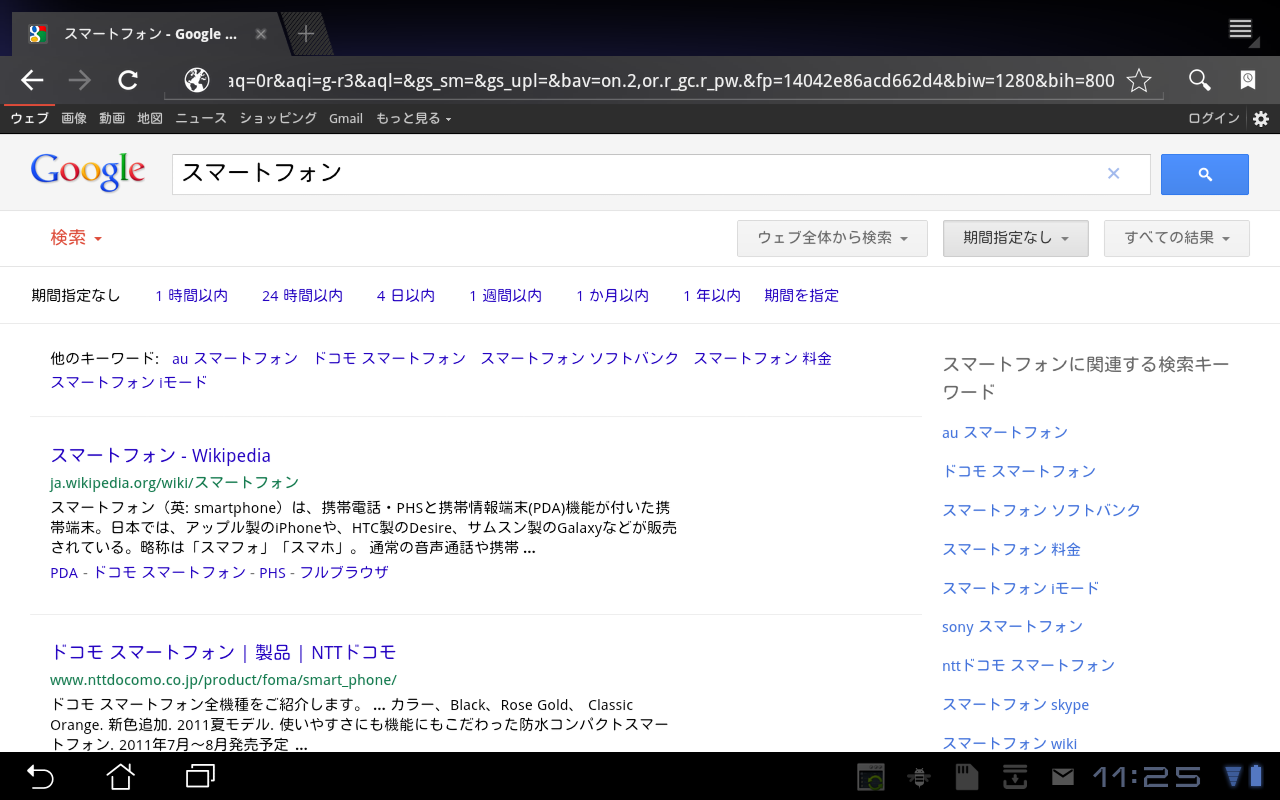Open a new tab with plus button

[306, 34]
